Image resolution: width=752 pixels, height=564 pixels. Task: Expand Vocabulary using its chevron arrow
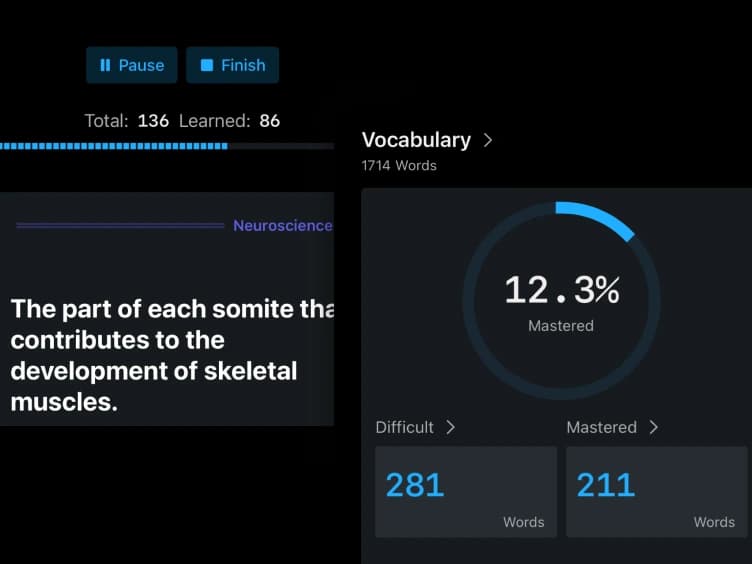[488, 140]
